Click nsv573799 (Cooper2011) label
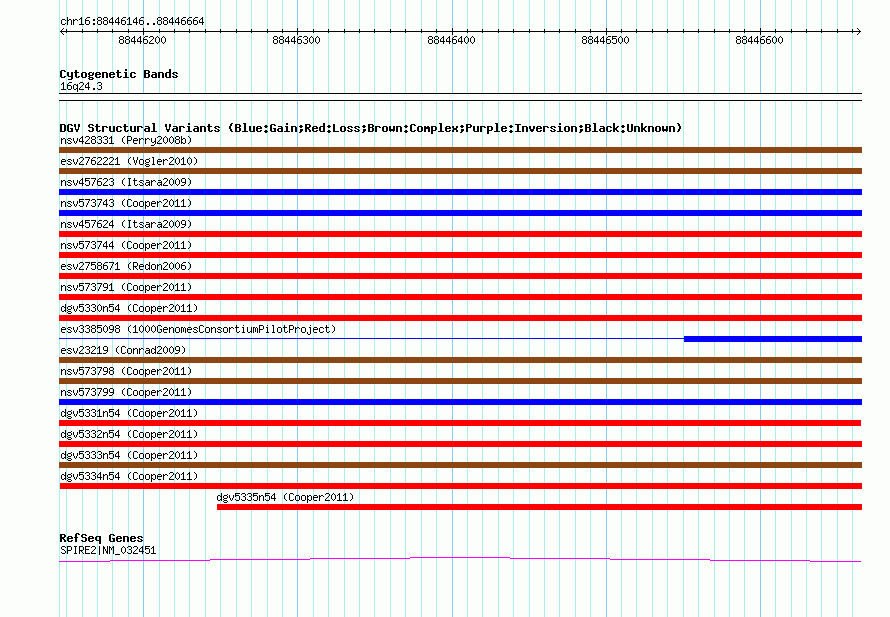The width and height of the screenshot is (890, 617). click(x=126, y=392)
